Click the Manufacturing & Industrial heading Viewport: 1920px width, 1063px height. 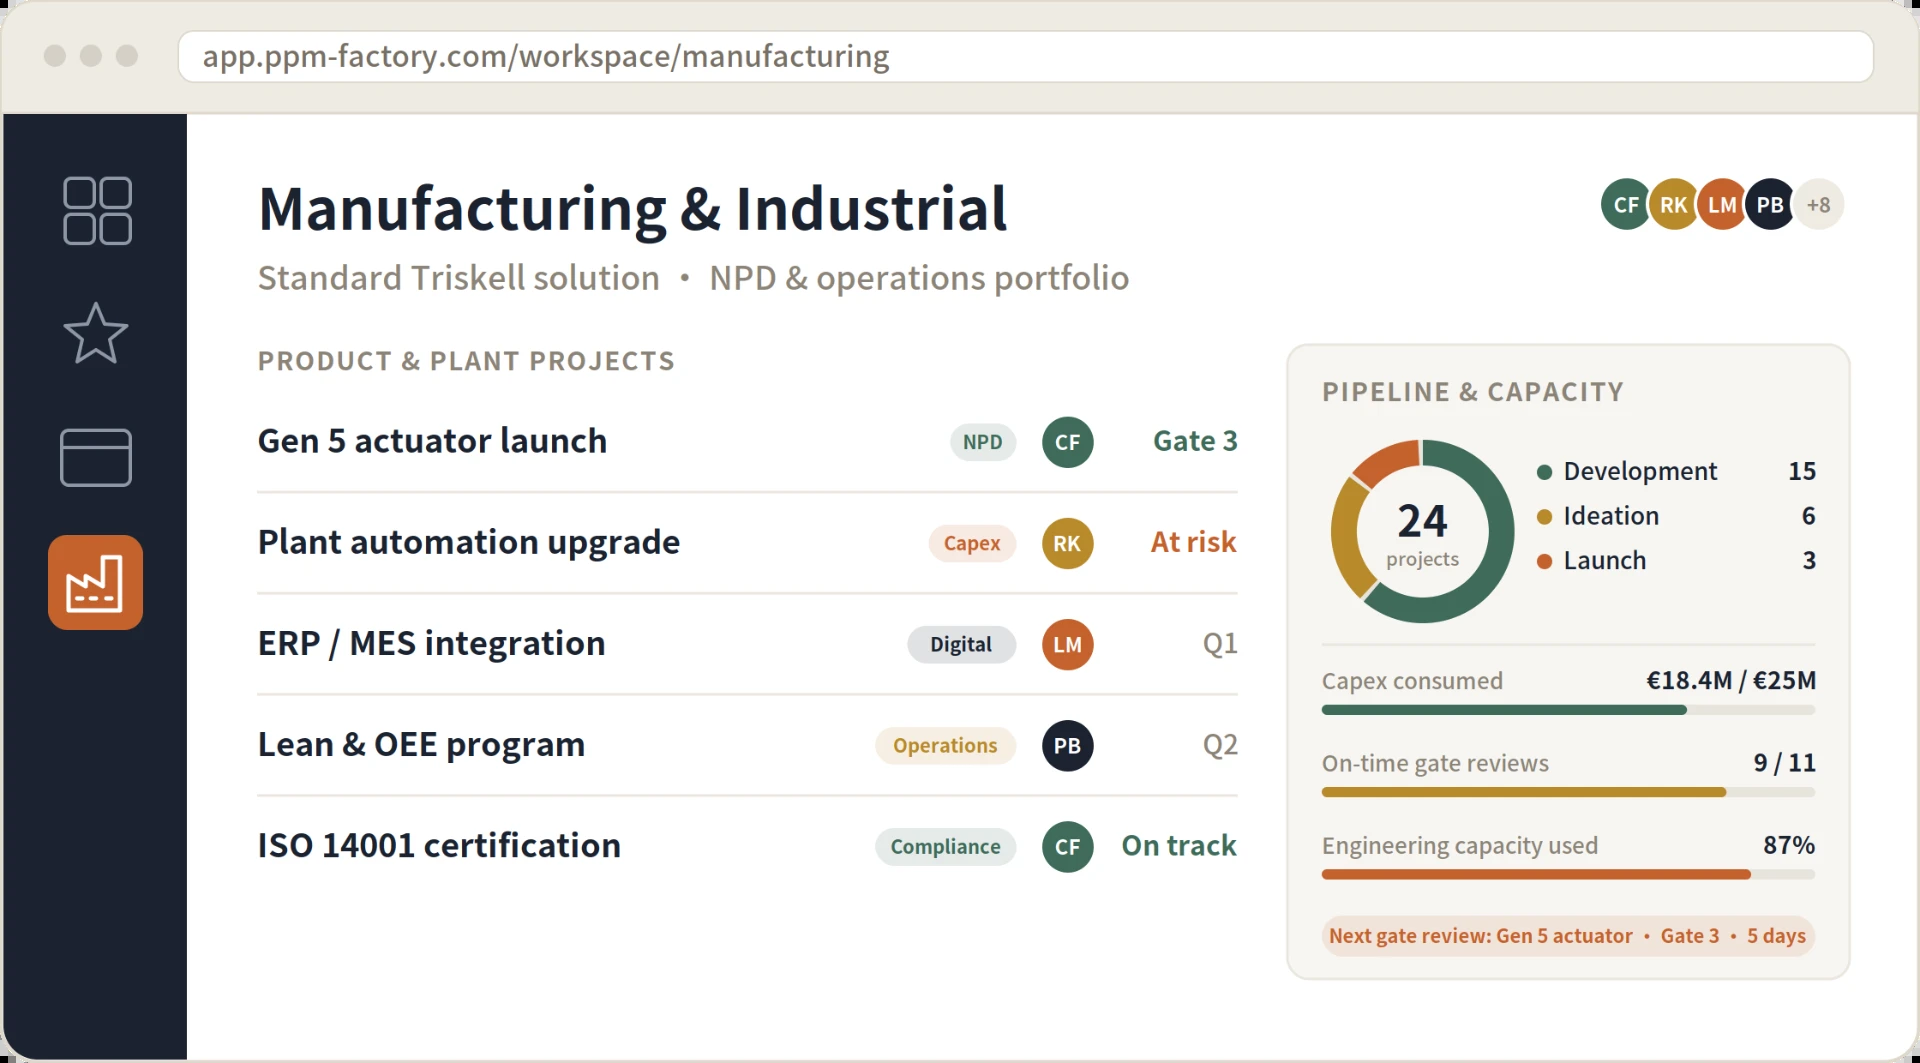pos(632,209)
